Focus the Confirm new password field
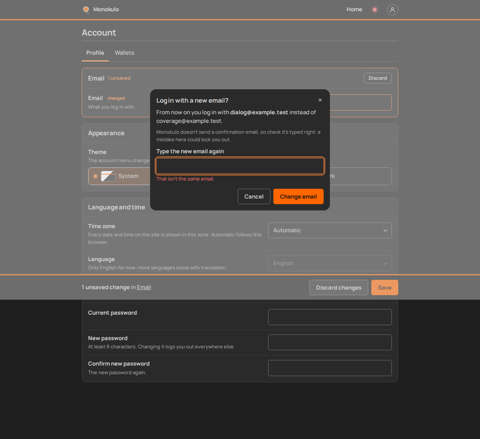 click(x=330, y=368)
